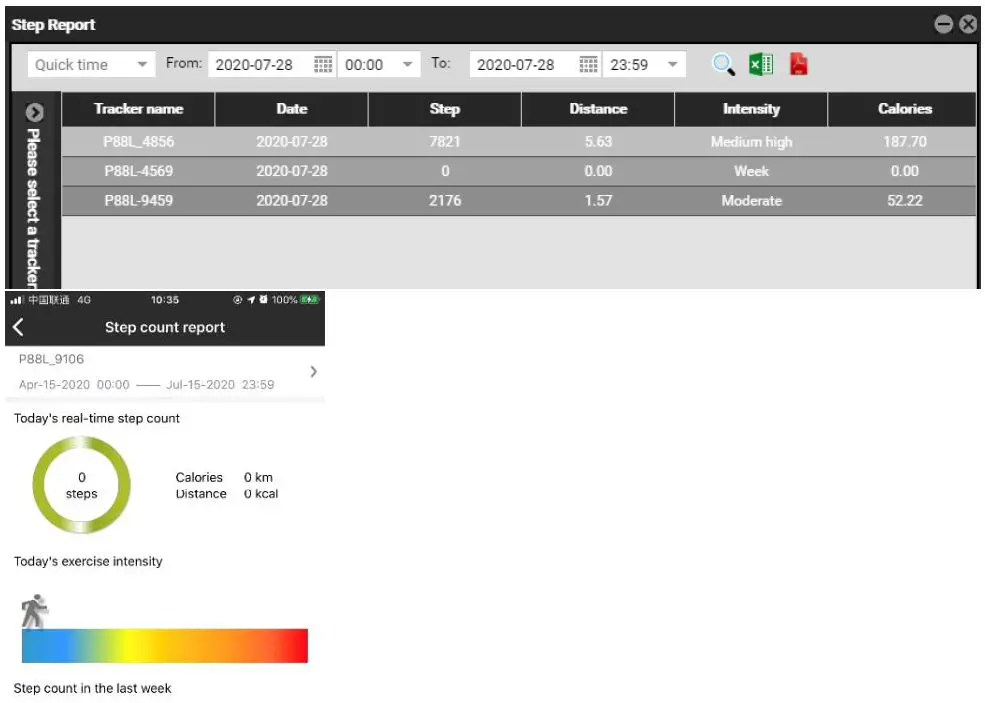985x703 pixels.
Task: Click the Medium high intensity cell
Action: (x=751, y=142)
